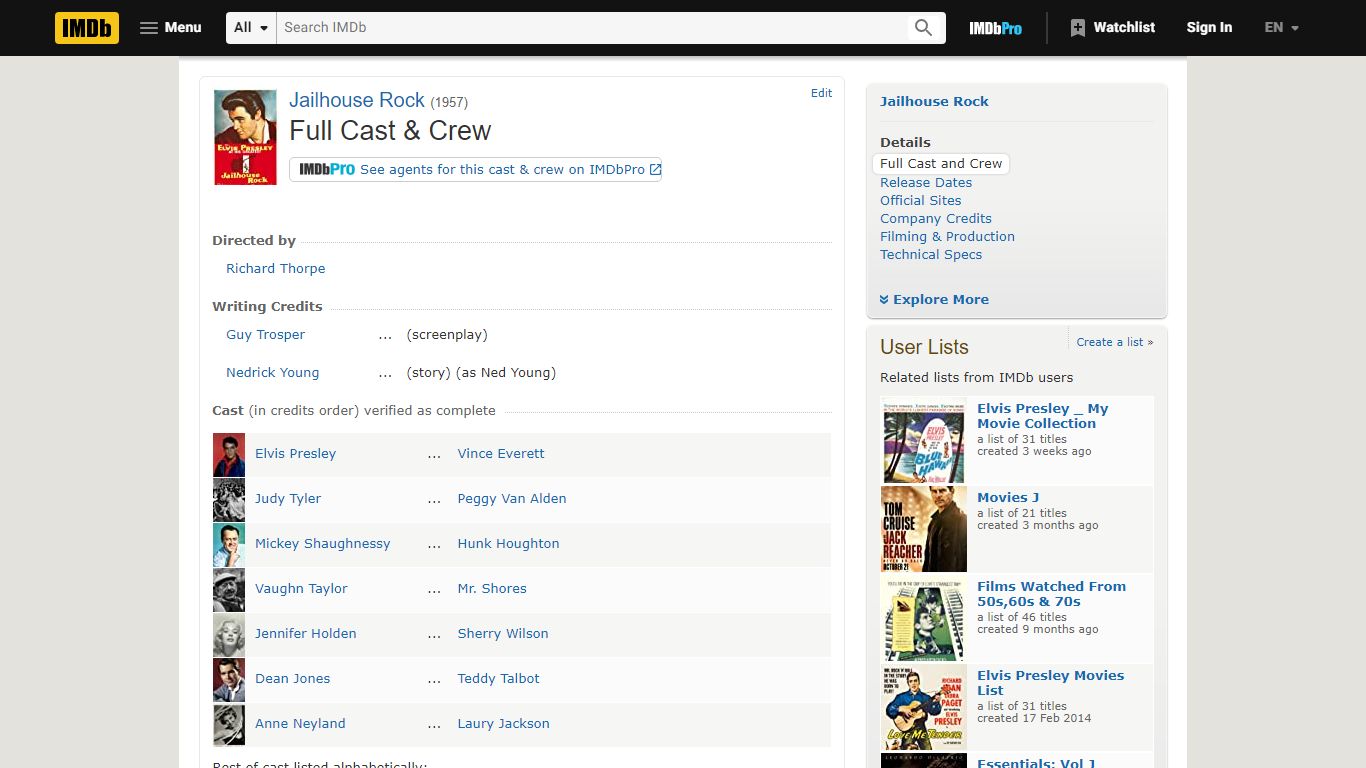Open director Richard Thorpe
Screen dimensions: 1366x768
pyautogui.click(x=275, y=269)
